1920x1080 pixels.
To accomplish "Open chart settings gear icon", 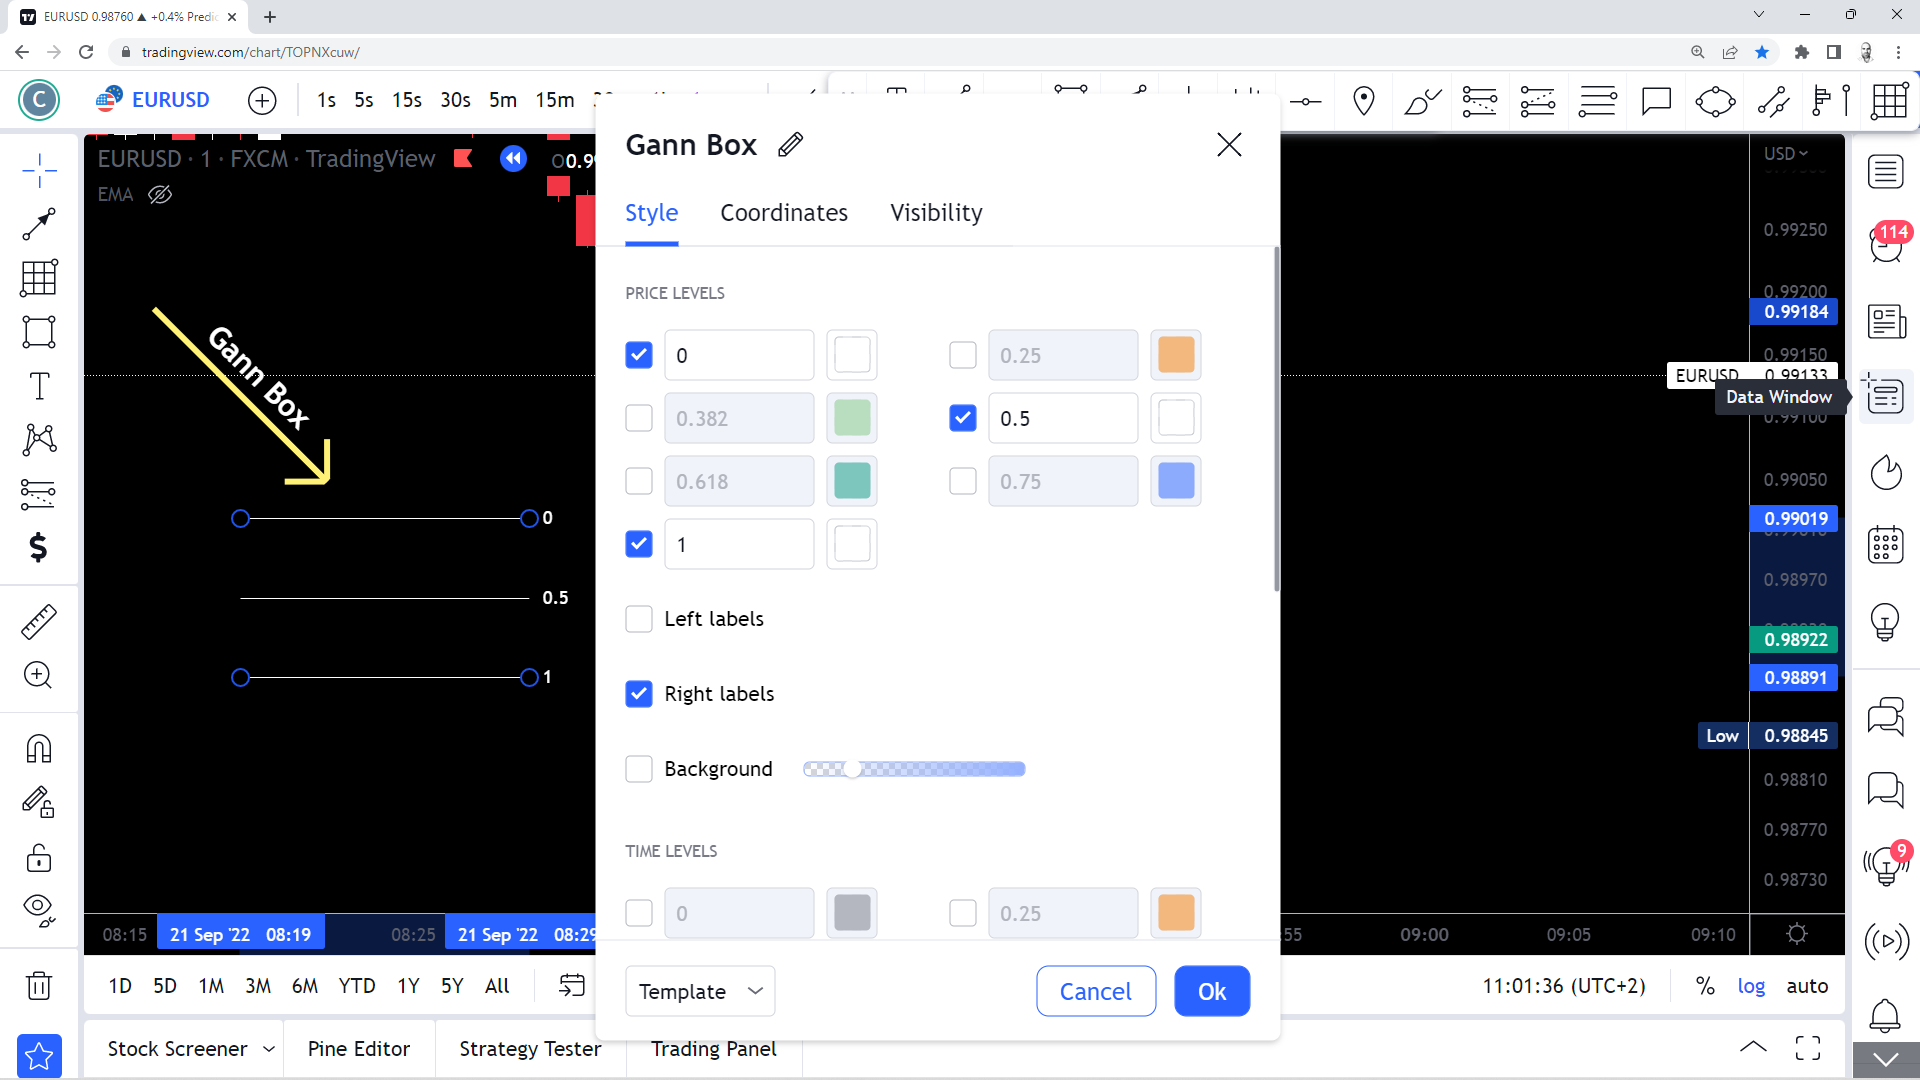I will coord(1797,934).
